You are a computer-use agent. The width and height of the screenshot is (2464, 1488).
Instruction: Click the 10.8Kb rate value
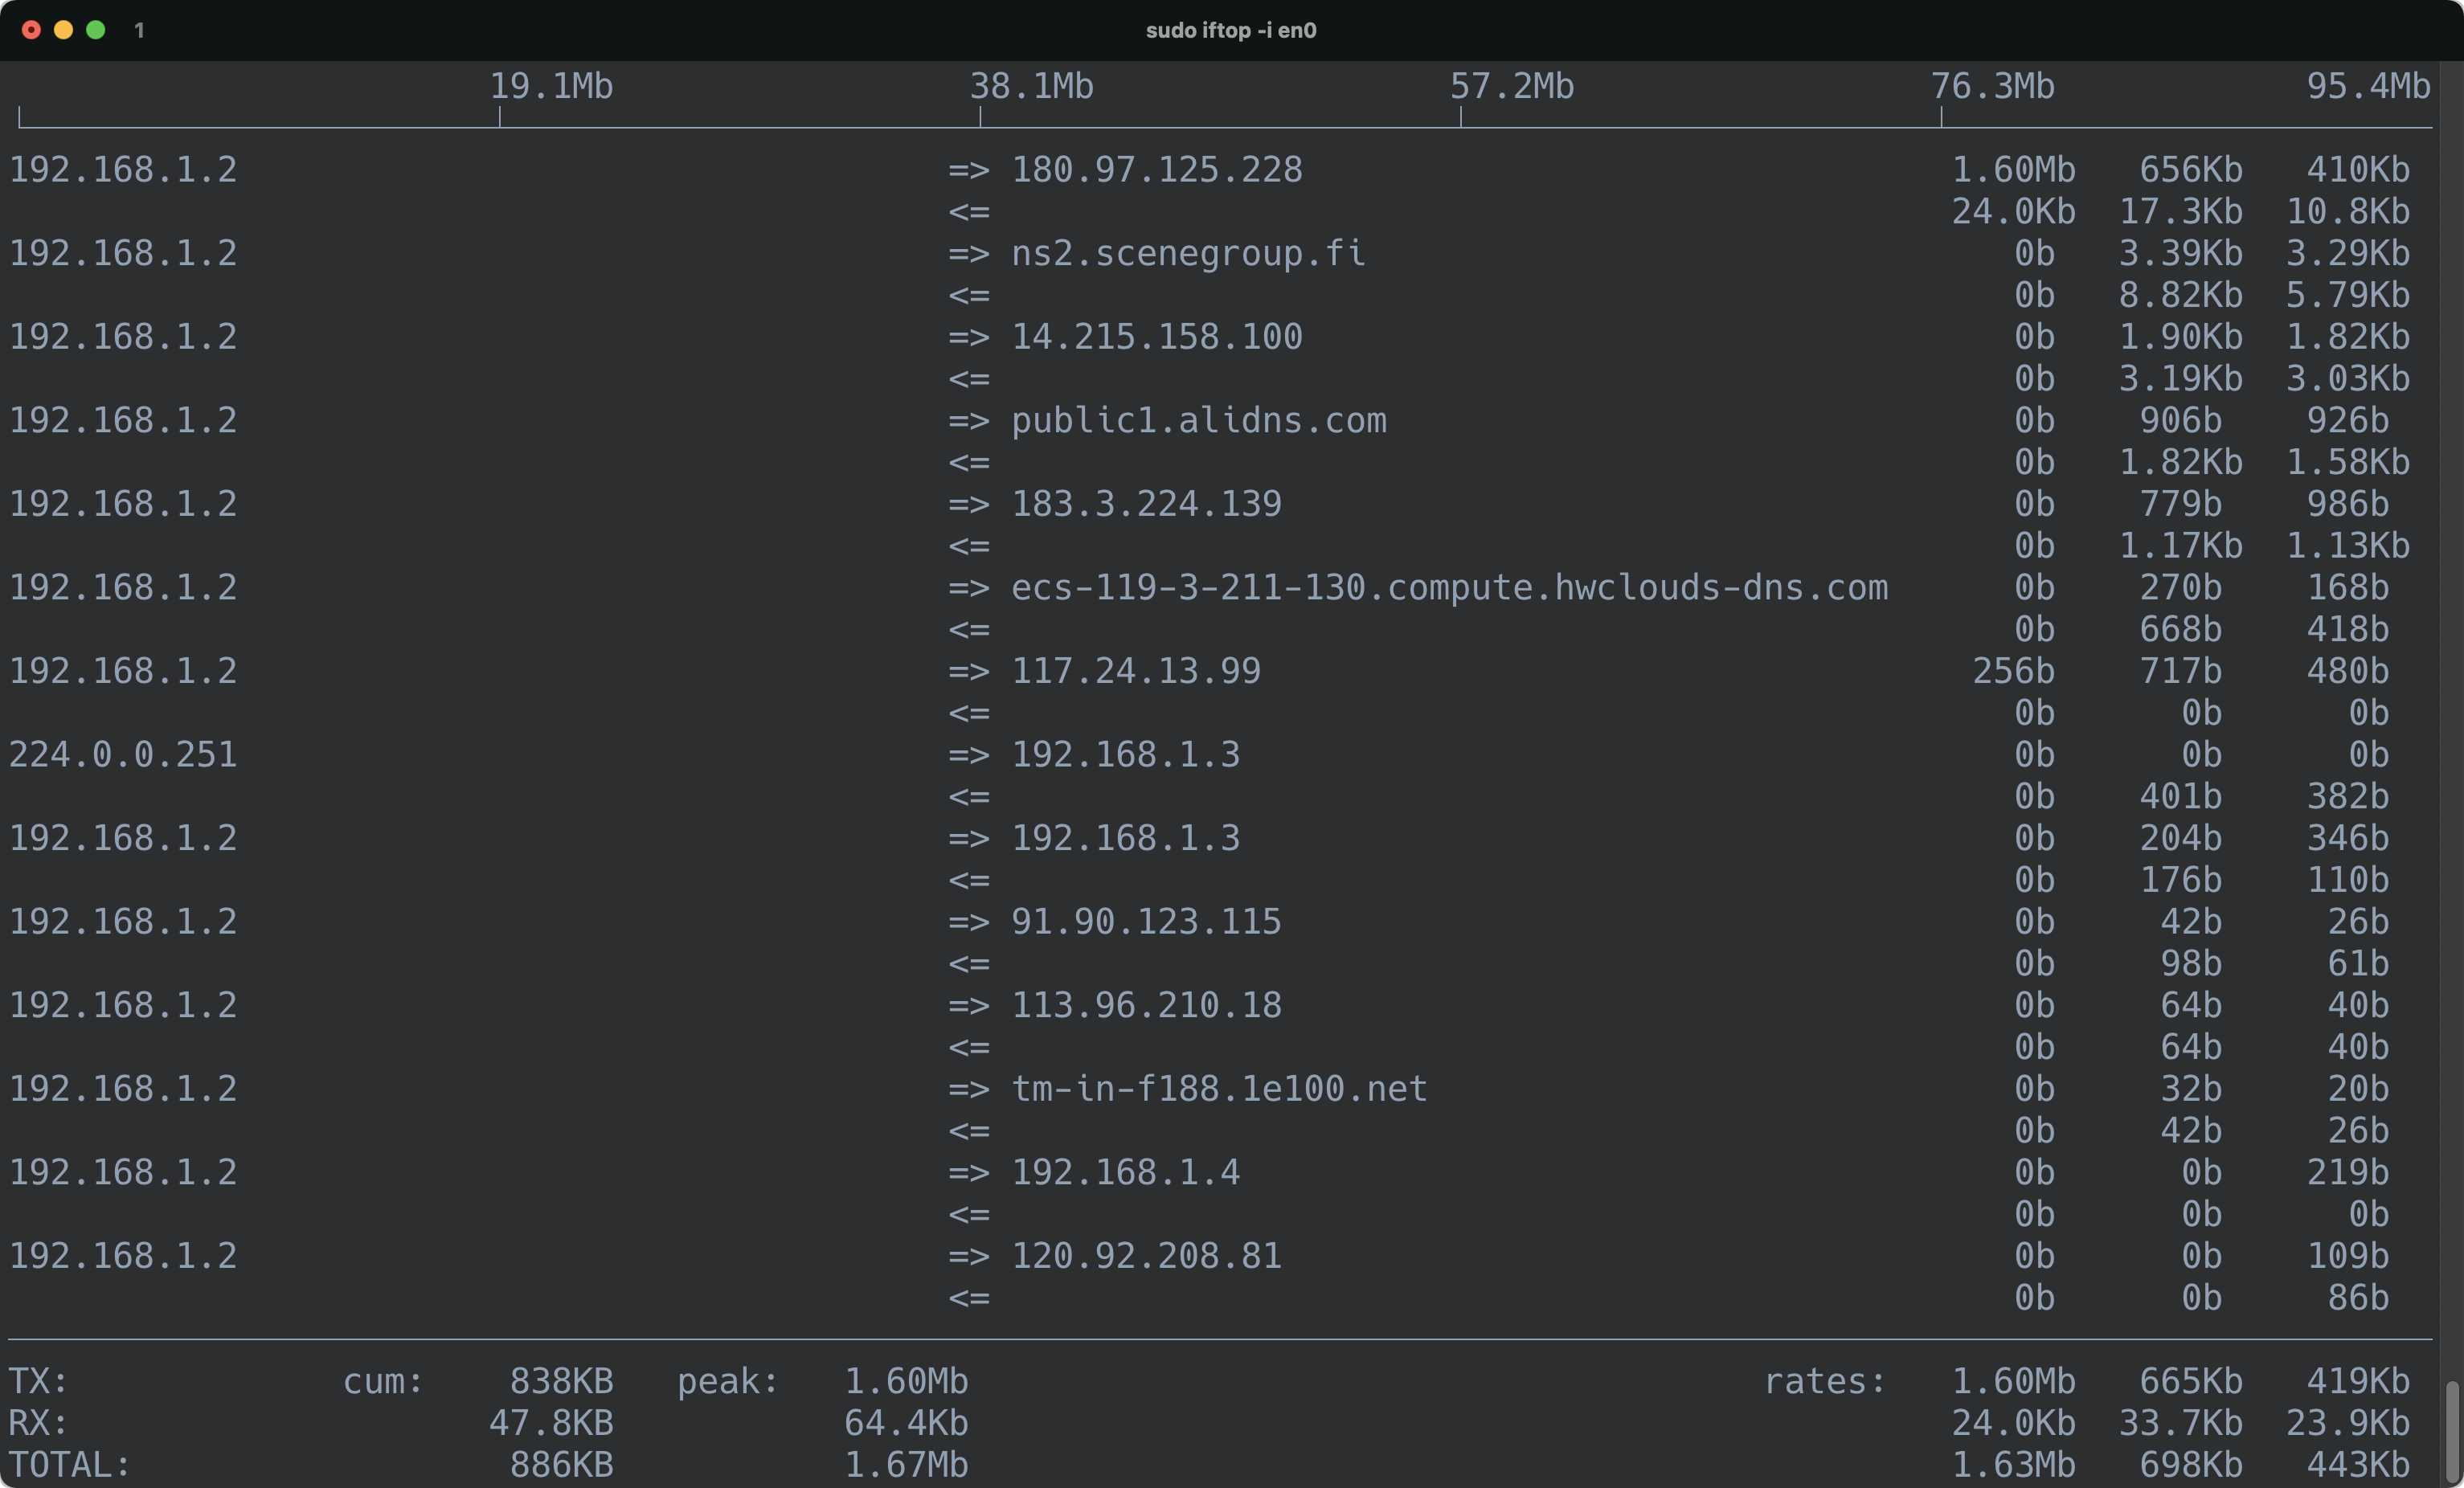pos(2349,212)
